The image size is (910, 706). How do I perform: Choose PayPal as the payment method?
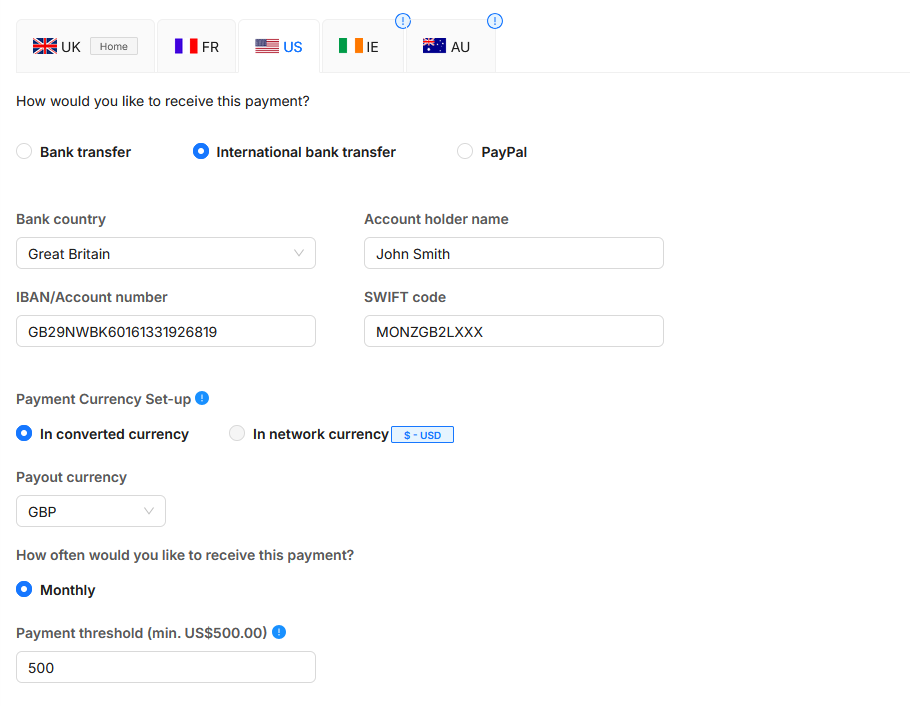tap(465, 152)
